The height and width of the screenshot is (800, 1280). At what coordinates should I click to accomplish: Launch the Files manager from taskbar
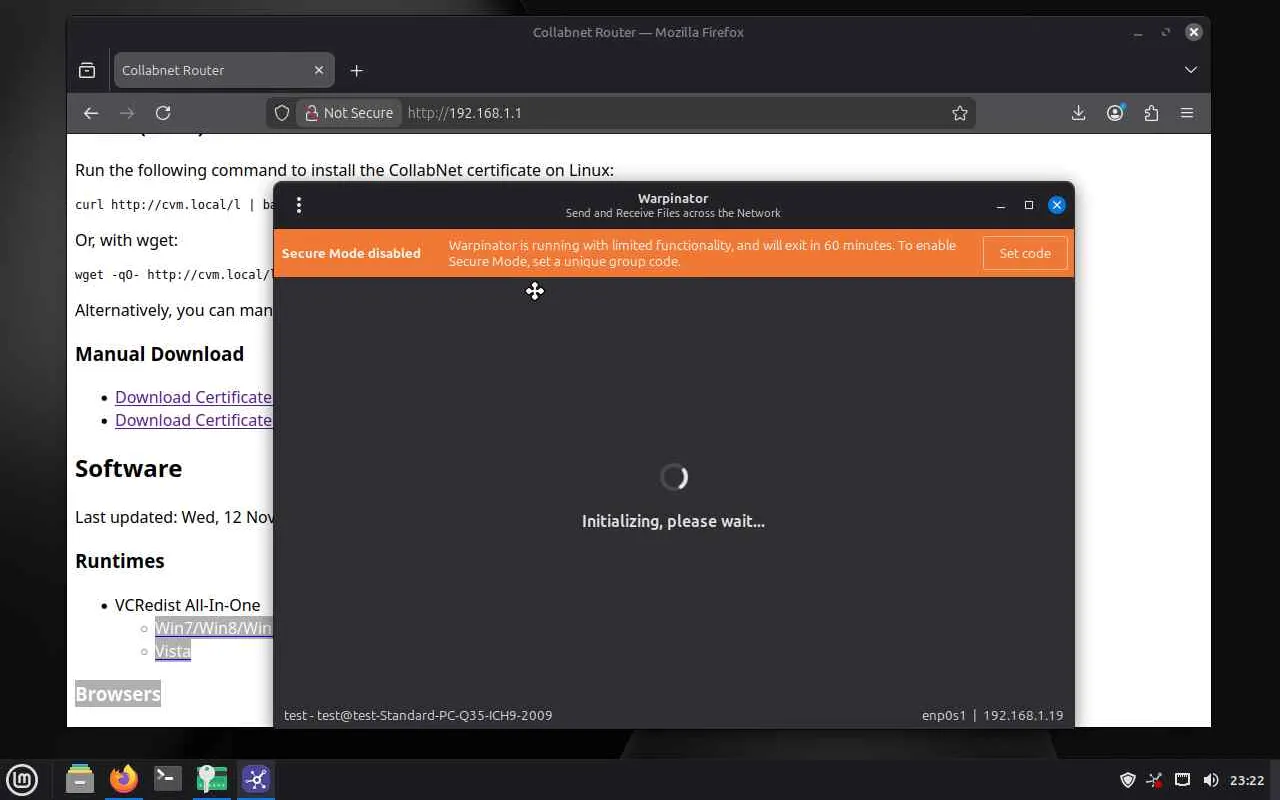(79, 779)
